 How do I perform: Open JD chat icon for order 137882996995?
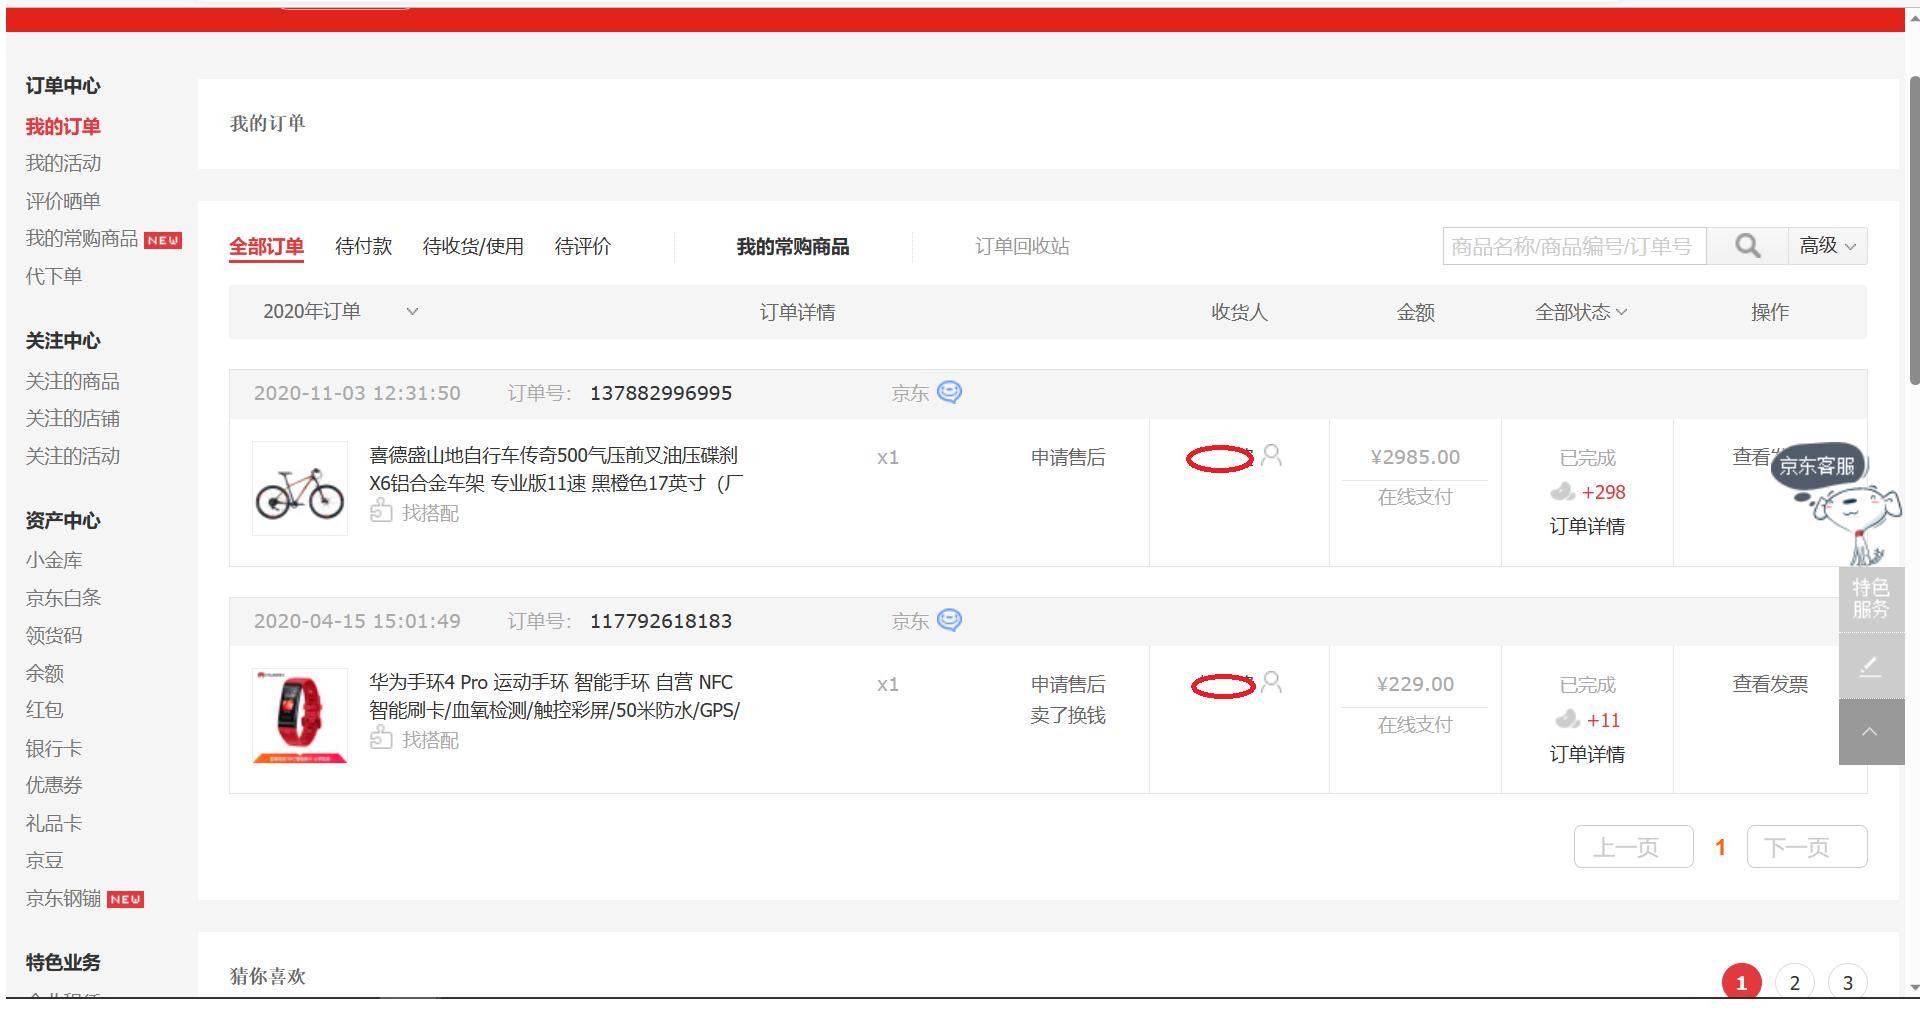tap(949, 393)
